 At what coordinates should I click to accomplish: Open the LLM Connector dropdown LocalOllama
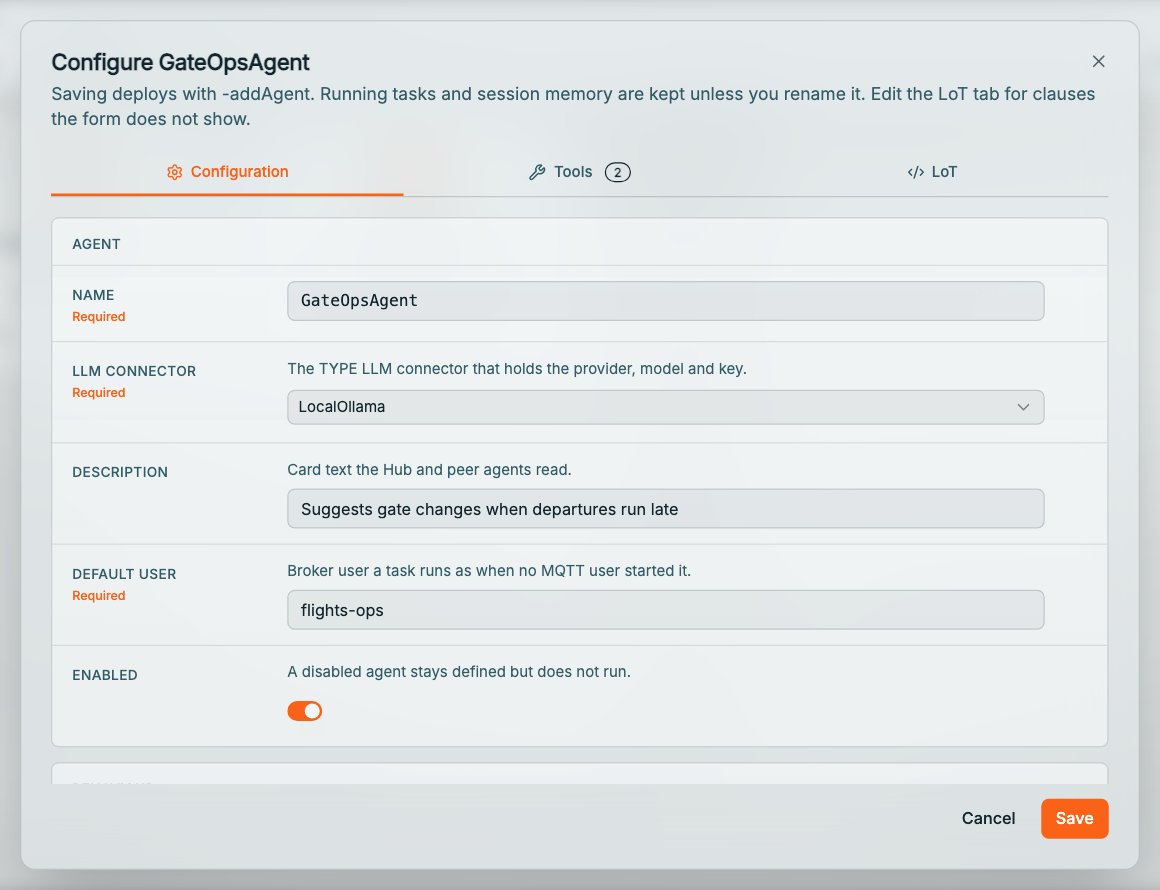[665, 407]
